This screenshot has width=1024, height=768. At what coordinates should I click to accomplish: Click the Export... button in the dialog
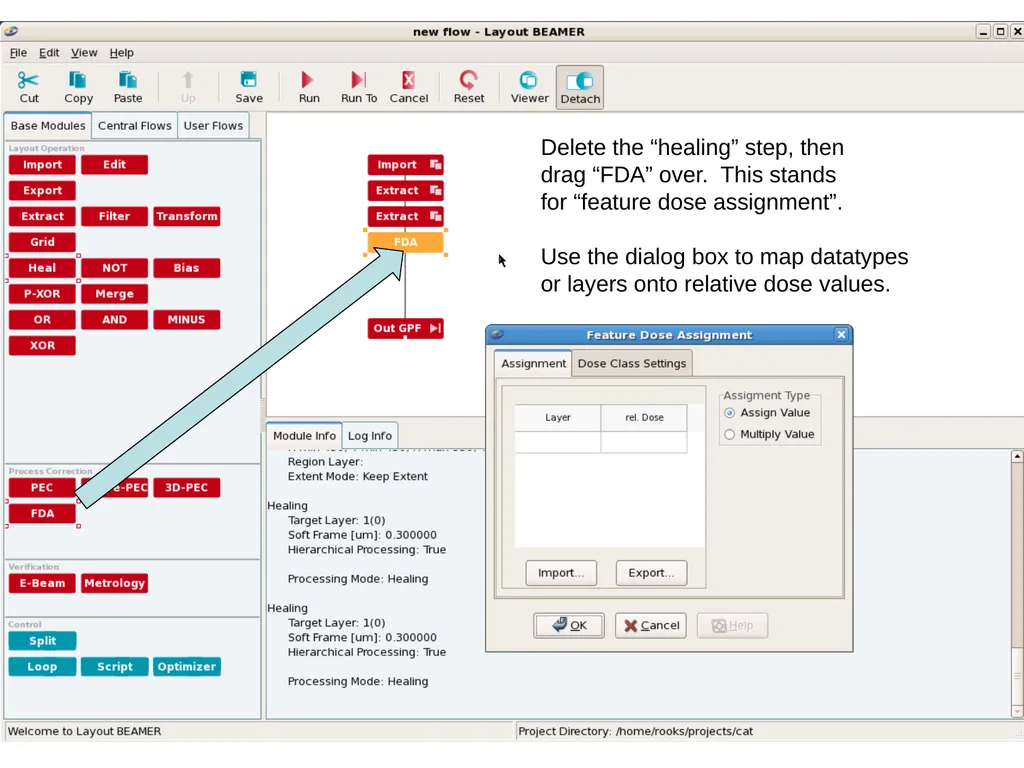(x=651, y=573)
